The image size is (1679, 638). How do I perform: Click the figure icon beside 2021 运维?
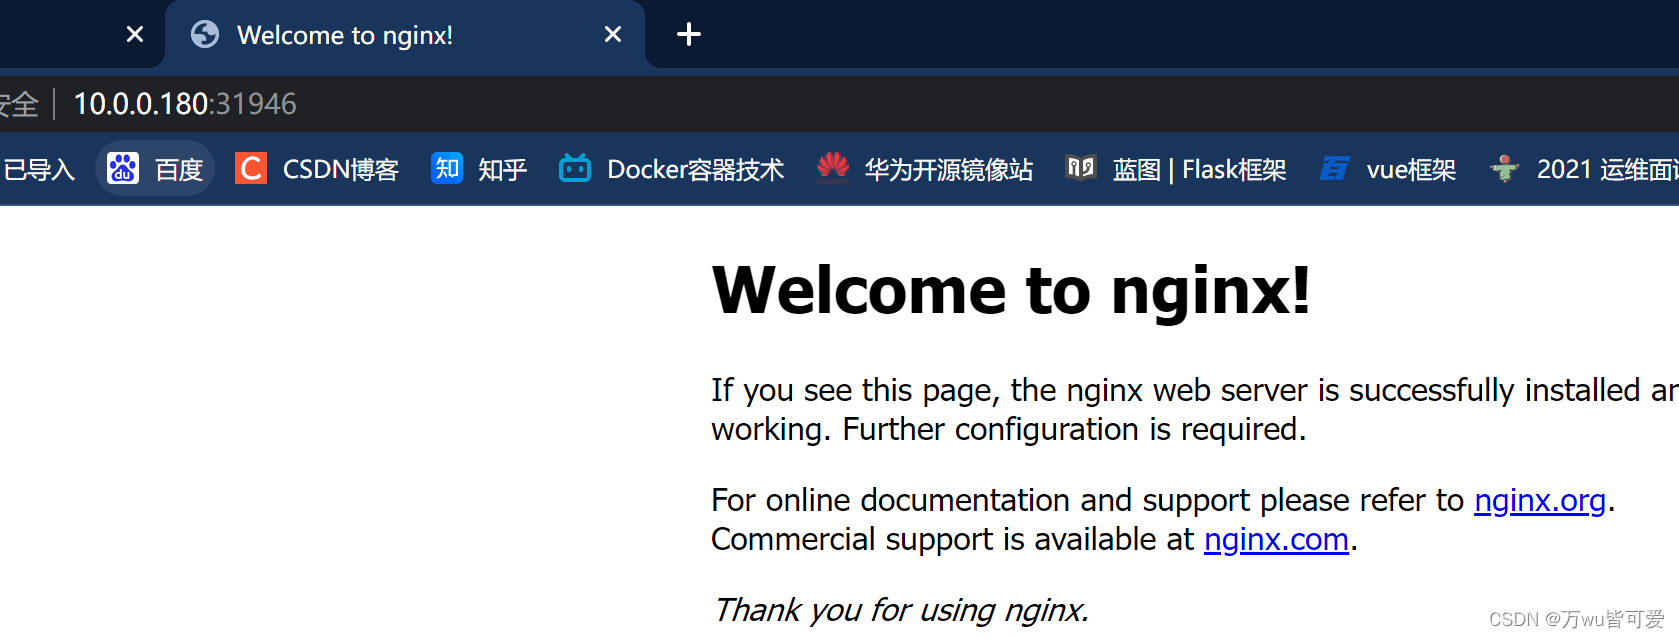pyautogui.click(x=1505, y=168)
